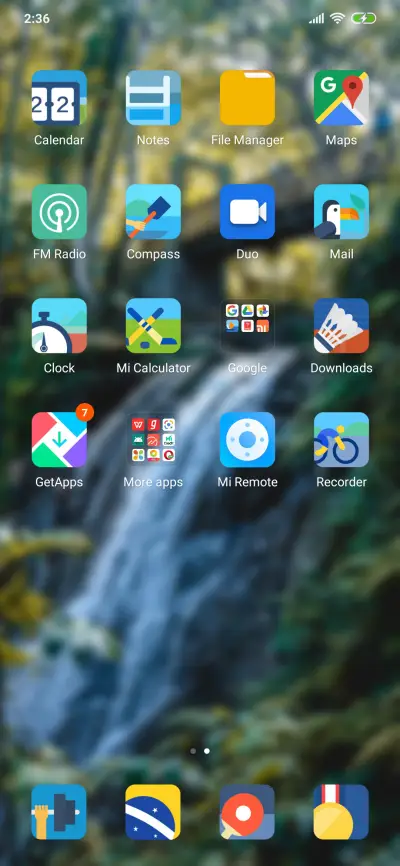Launch the Clock app
This screenshot has width=400, height=866.
pos(59,326)
